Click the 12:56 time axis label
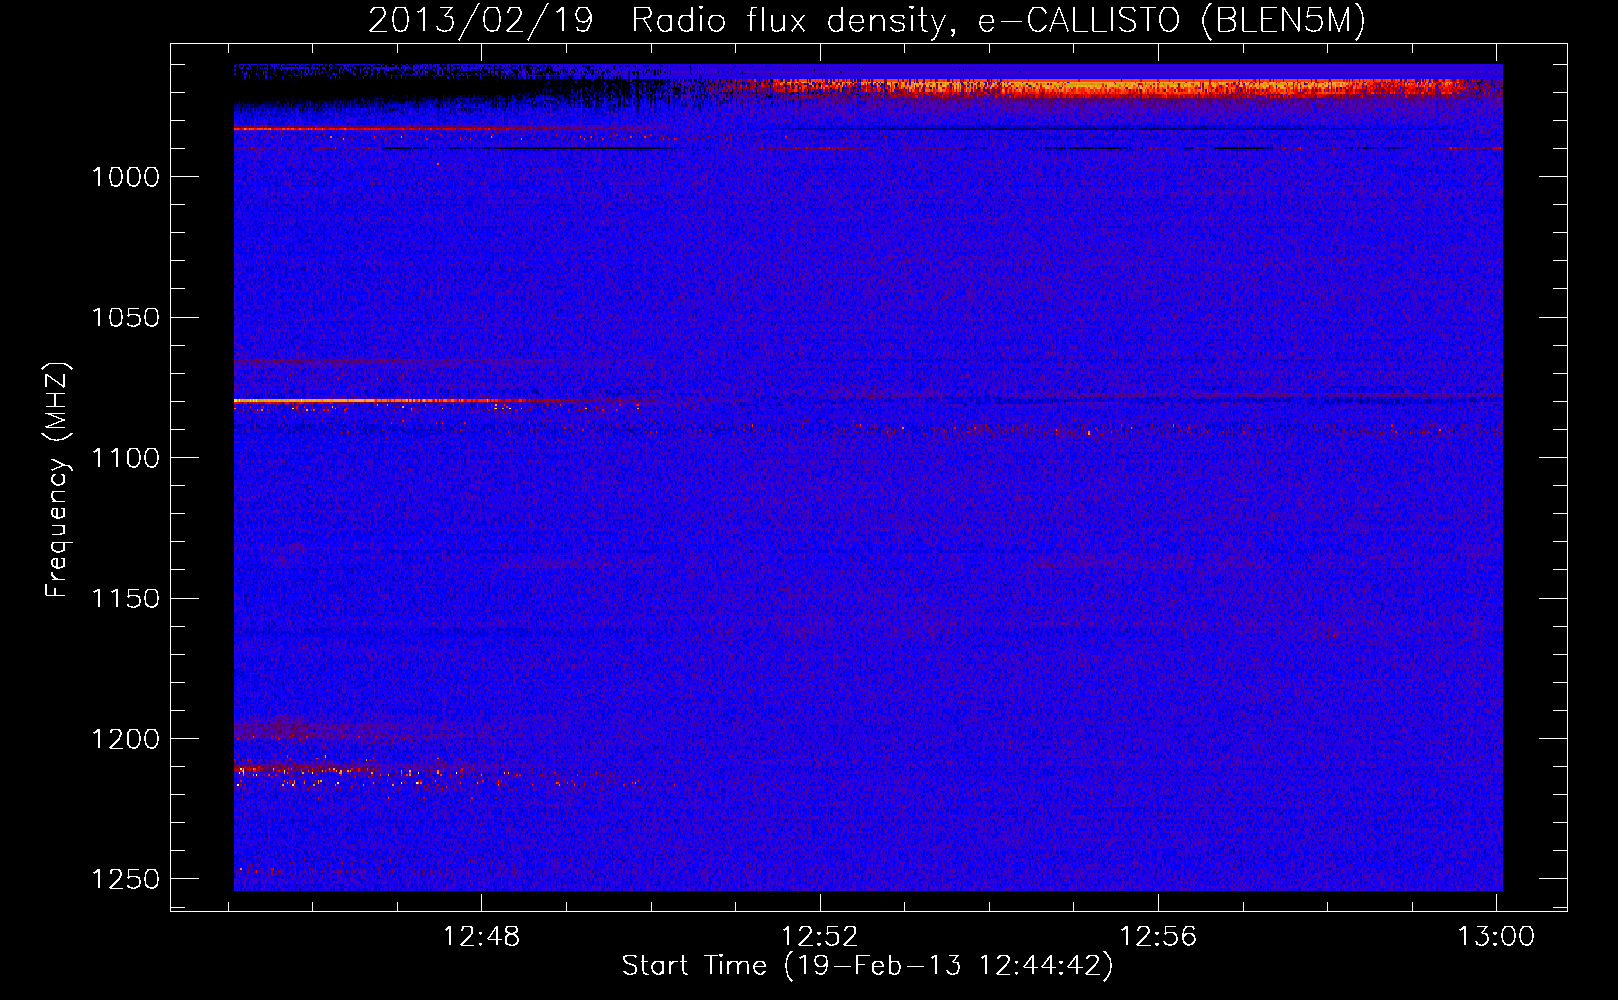1618x1000 pixels. pyautogui.click(x=1158, y=937)
